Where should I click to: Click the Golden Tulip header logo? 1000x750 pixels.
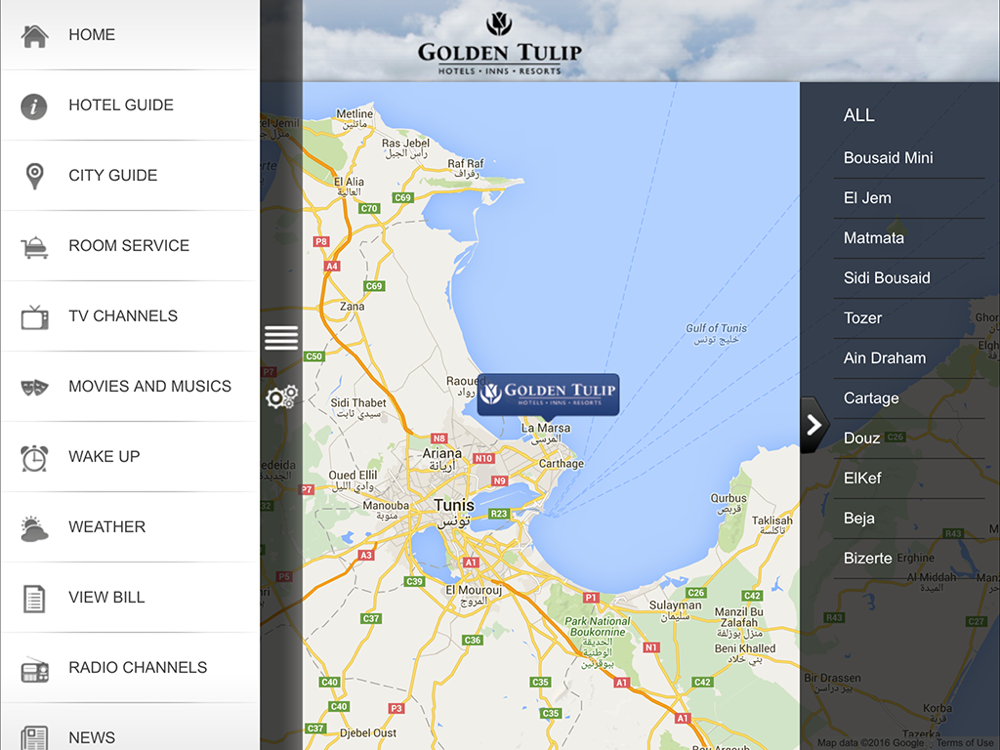[x=499, y=43]
